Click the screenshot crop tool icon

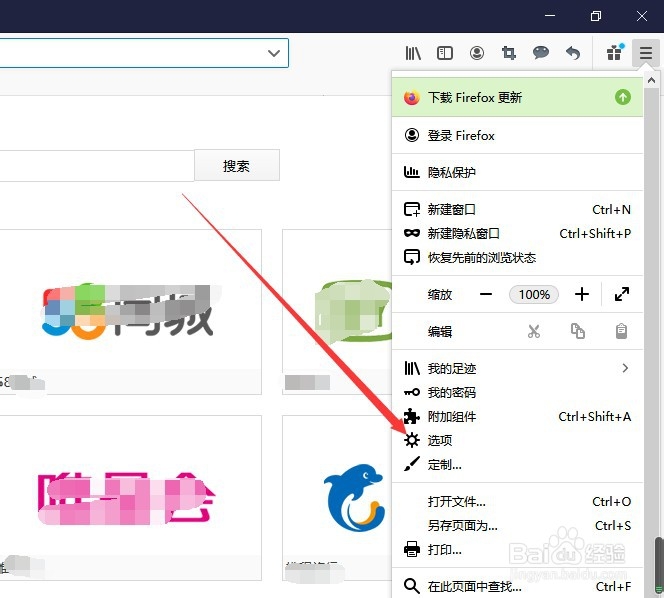[509, 53]
